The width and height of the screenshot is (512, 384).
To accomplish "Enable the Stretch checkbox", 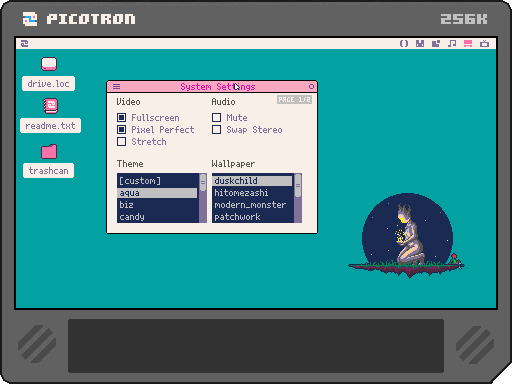I will (122, 142).
